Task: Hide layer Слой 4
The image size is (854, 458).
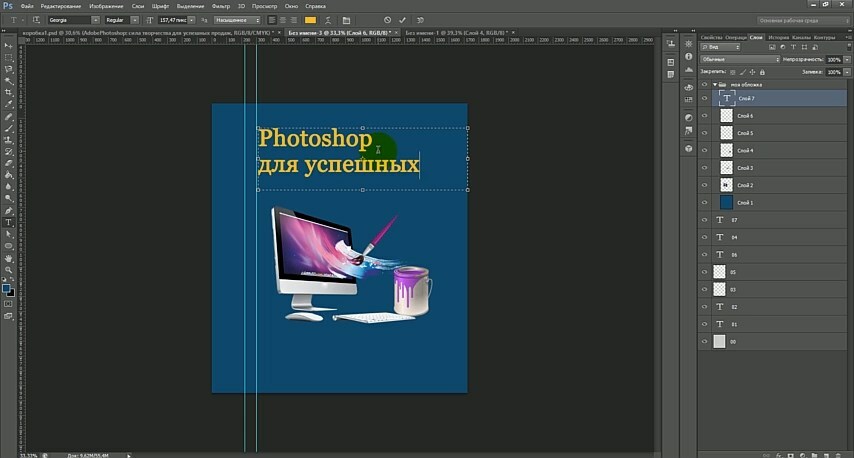Action: [704, 150]
